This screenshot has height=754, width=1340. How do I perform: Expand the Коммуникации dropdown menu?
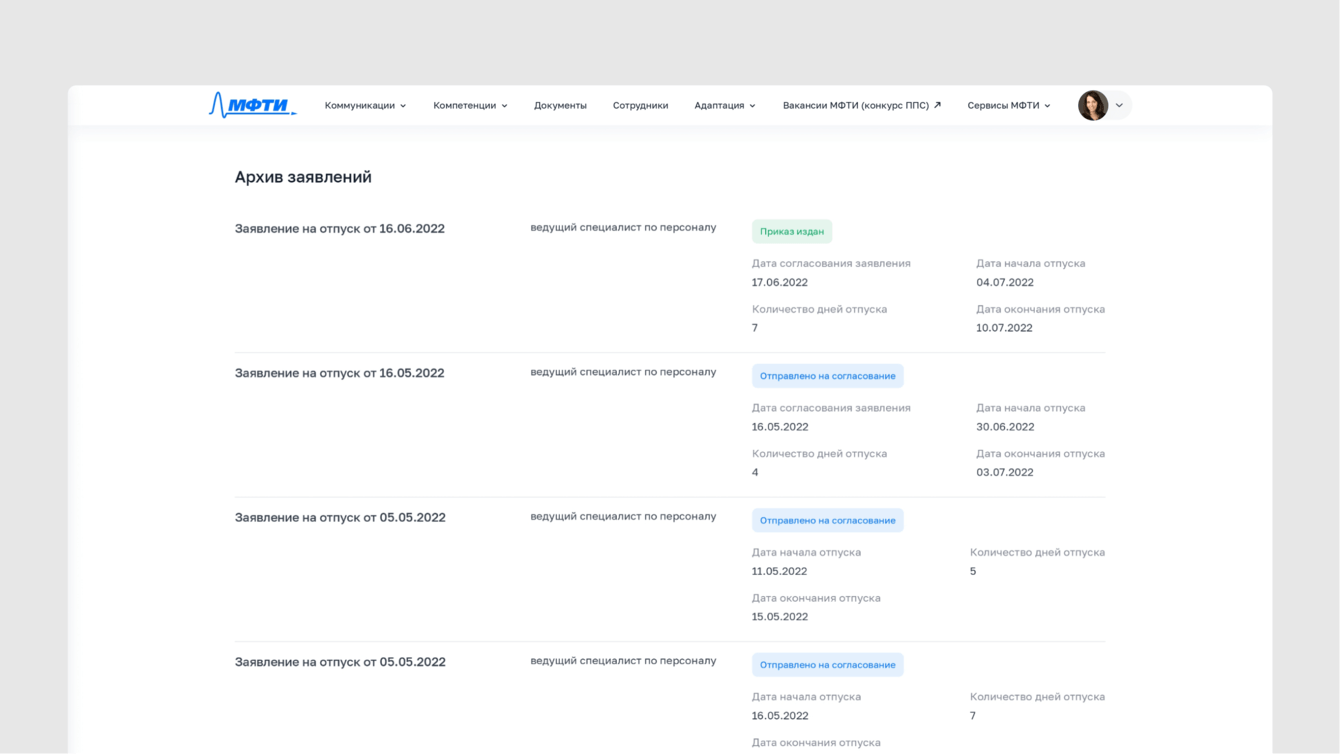click(x=365, y=105)
